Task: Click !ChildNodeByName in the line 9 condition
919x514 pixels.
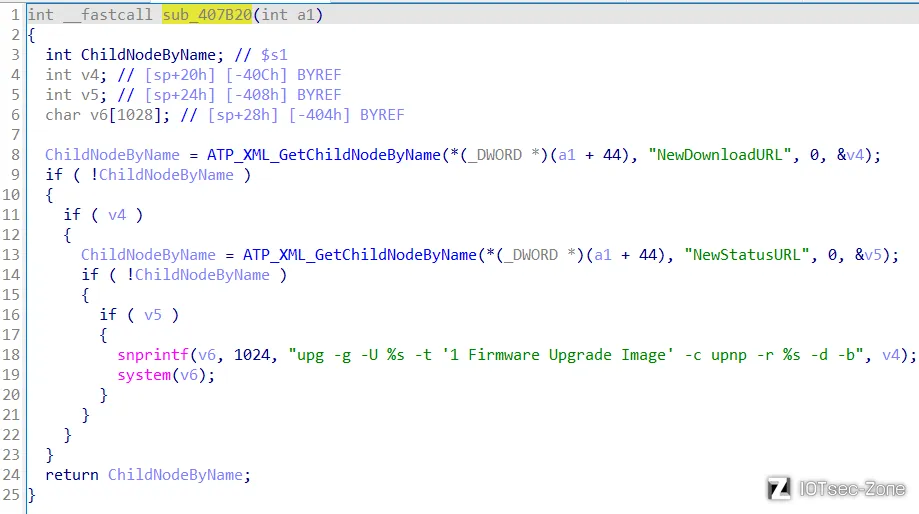Action: (x=162, y=175)
